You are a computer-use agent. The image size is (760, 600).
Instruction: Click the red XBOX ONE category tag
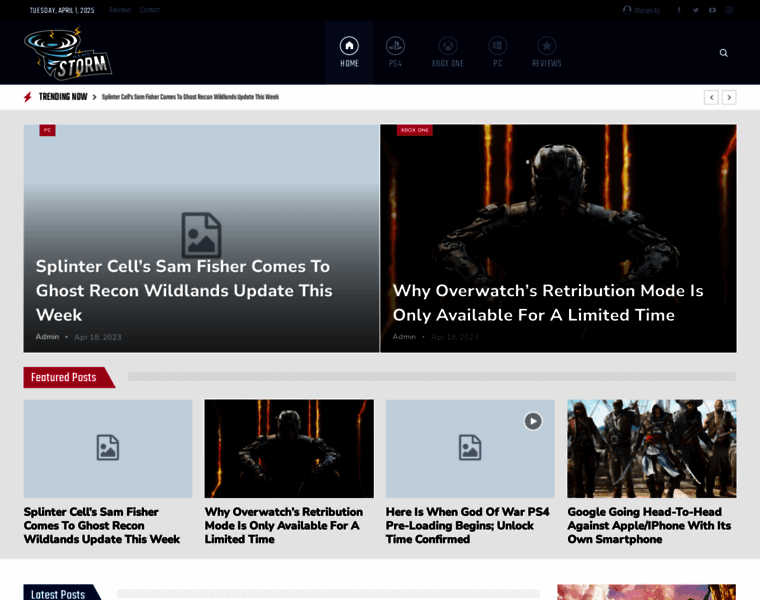tap(415, 130)
